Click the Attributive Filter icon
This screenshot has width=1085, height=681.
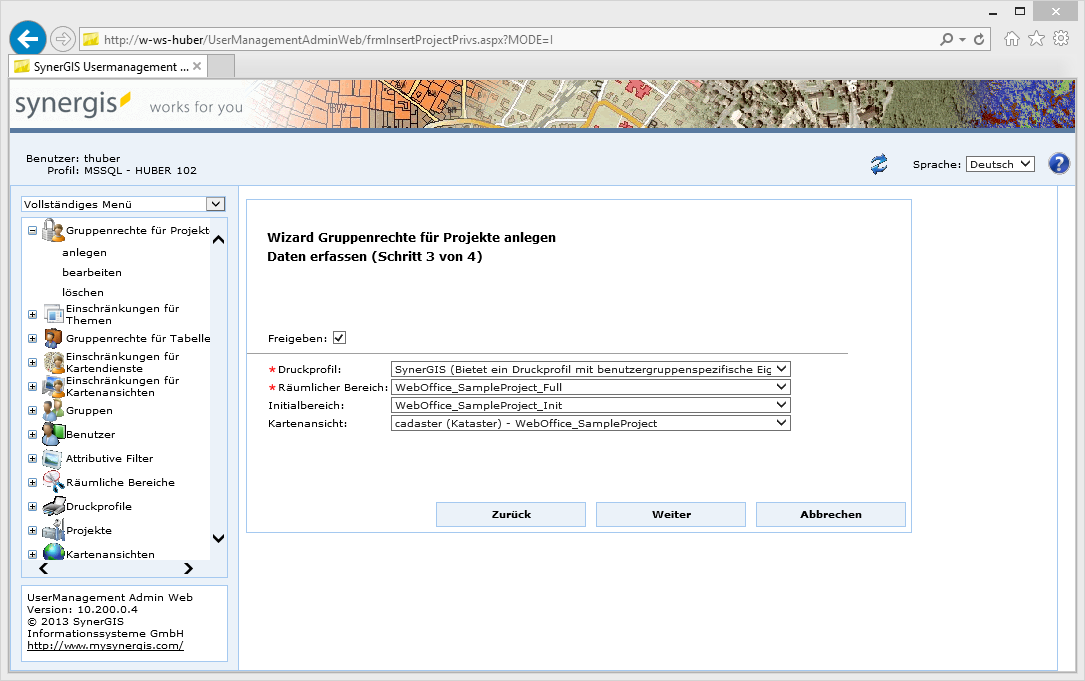pos(53,459)
